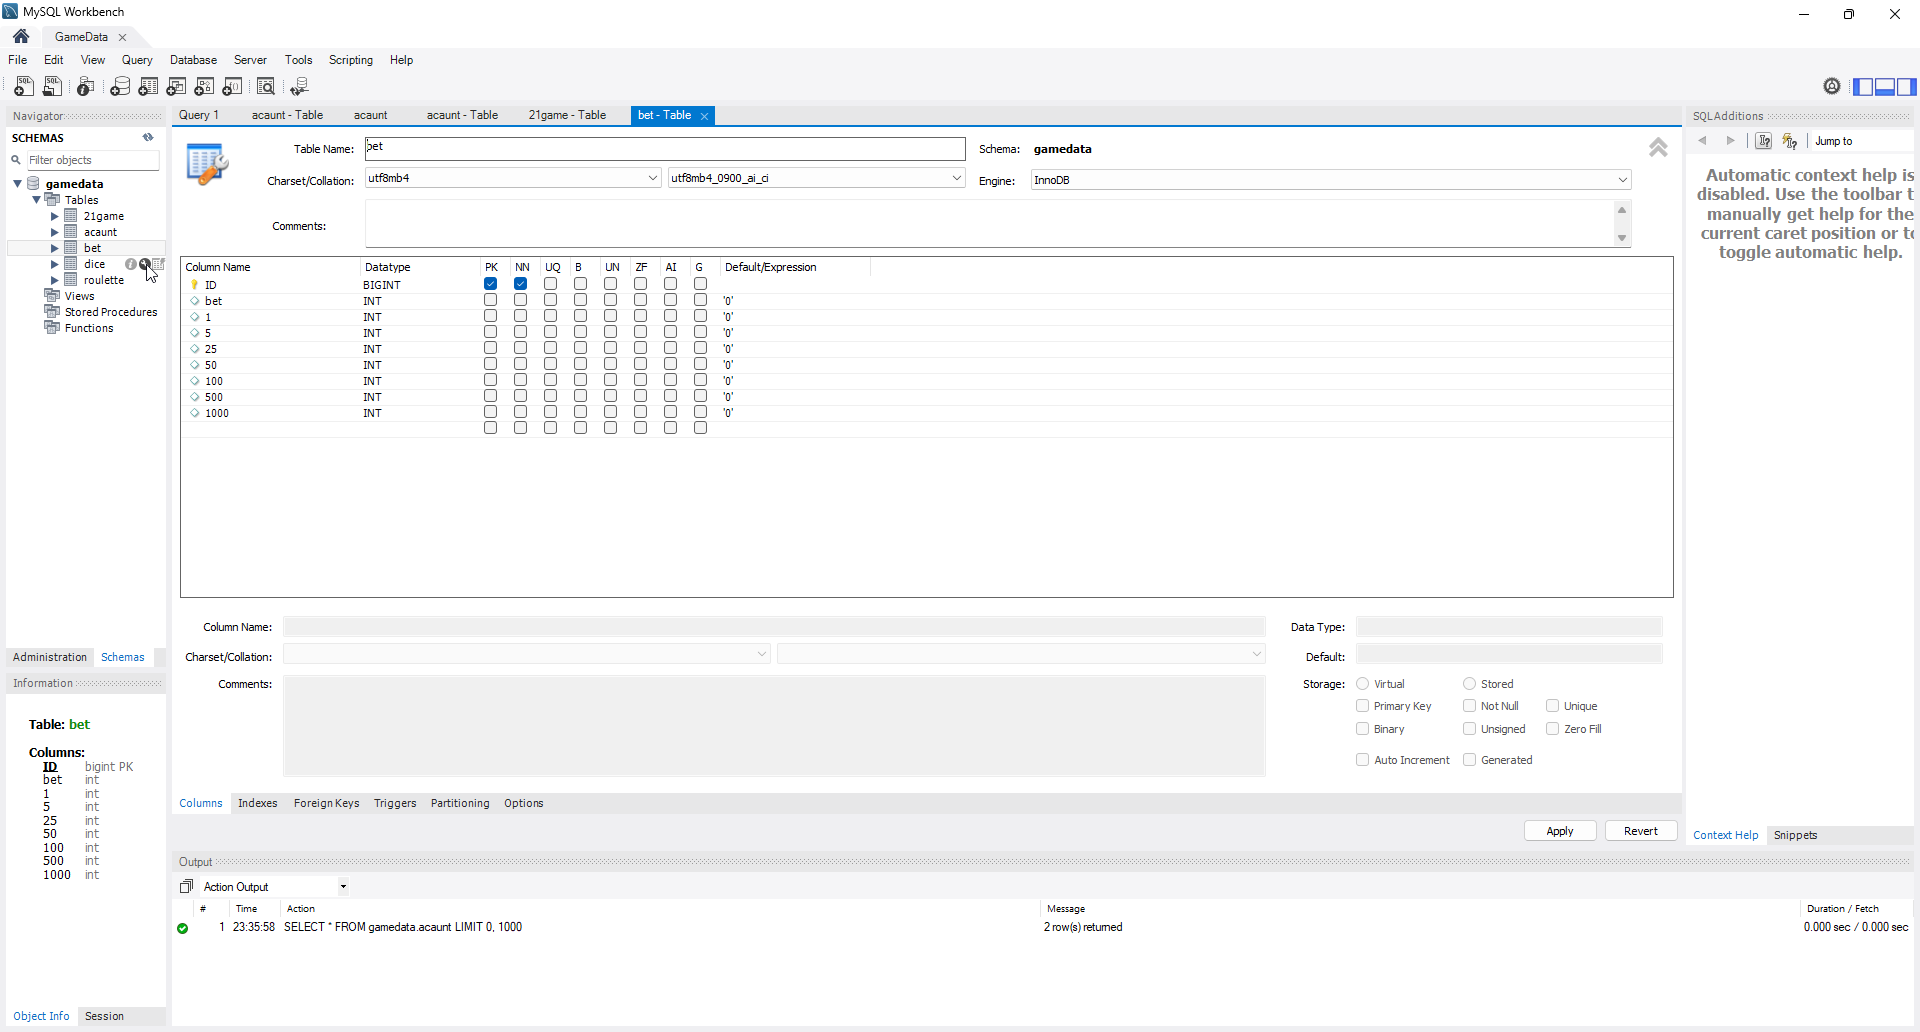The width and height of the screenshot is (1920, 1032).
Task: Click the Table Name input field
Action: [665, 148]
